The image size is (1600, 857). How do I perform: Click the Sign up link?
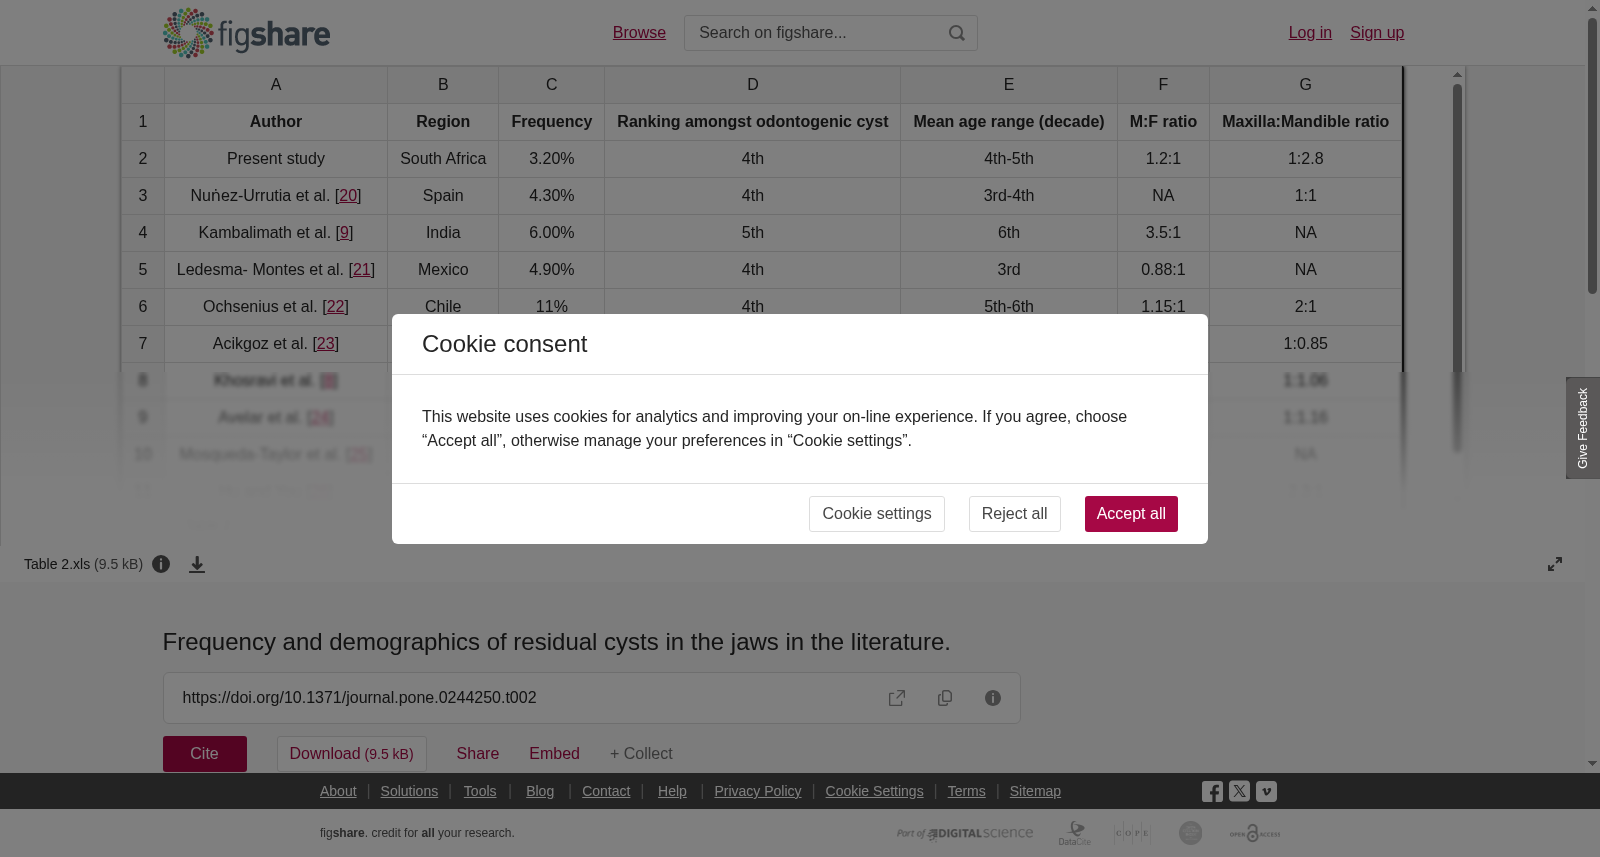pyautogui.click(x=1377, y=33)
